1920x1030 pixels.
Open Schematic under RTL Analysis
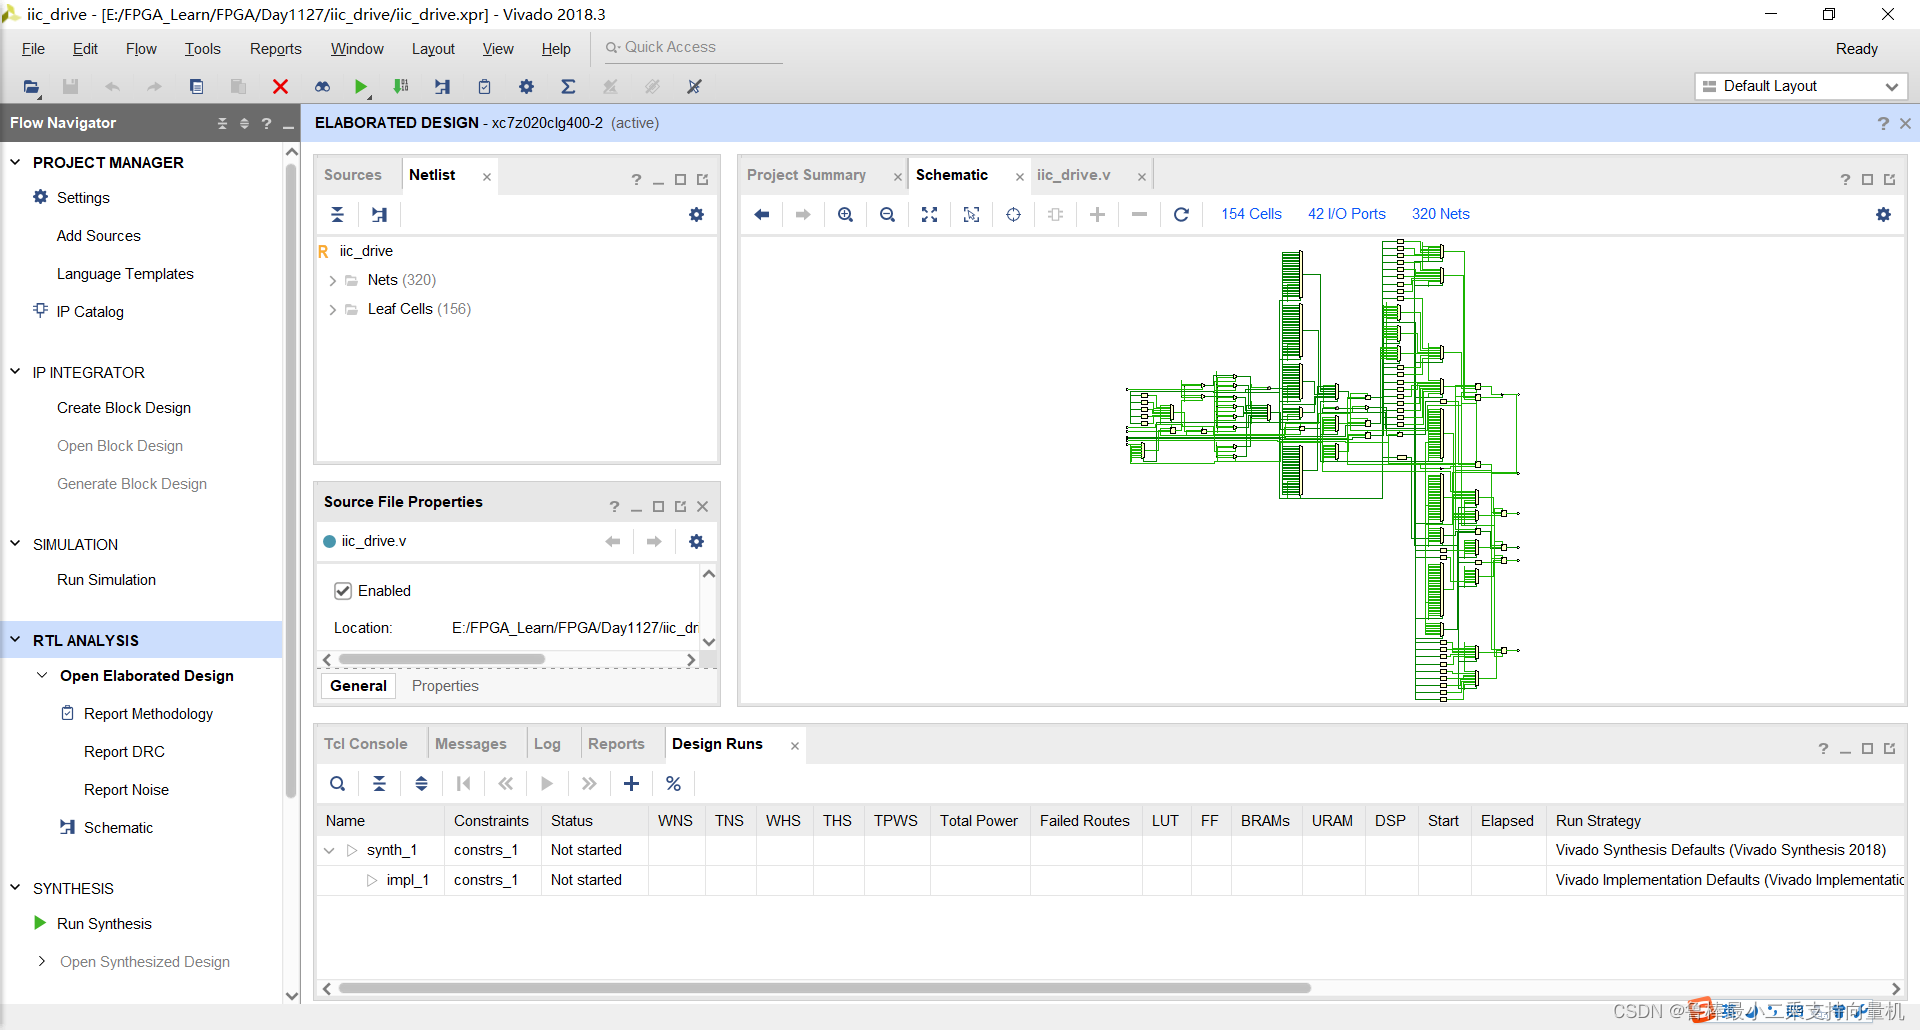point(118,828)
